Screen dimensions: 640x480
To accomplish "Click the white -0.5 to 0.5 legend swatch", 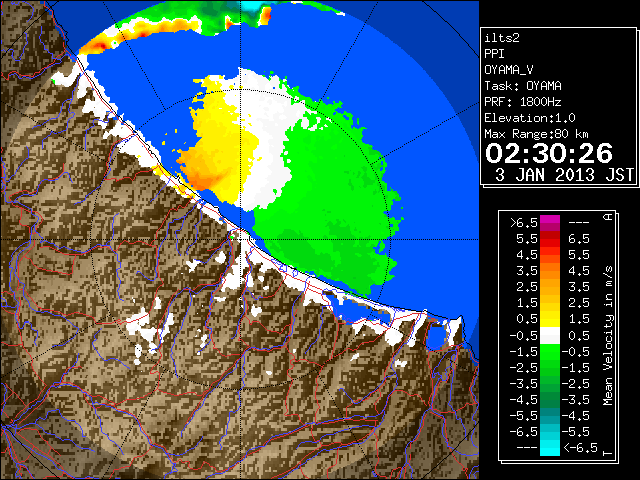I will [x=550, y=336].
